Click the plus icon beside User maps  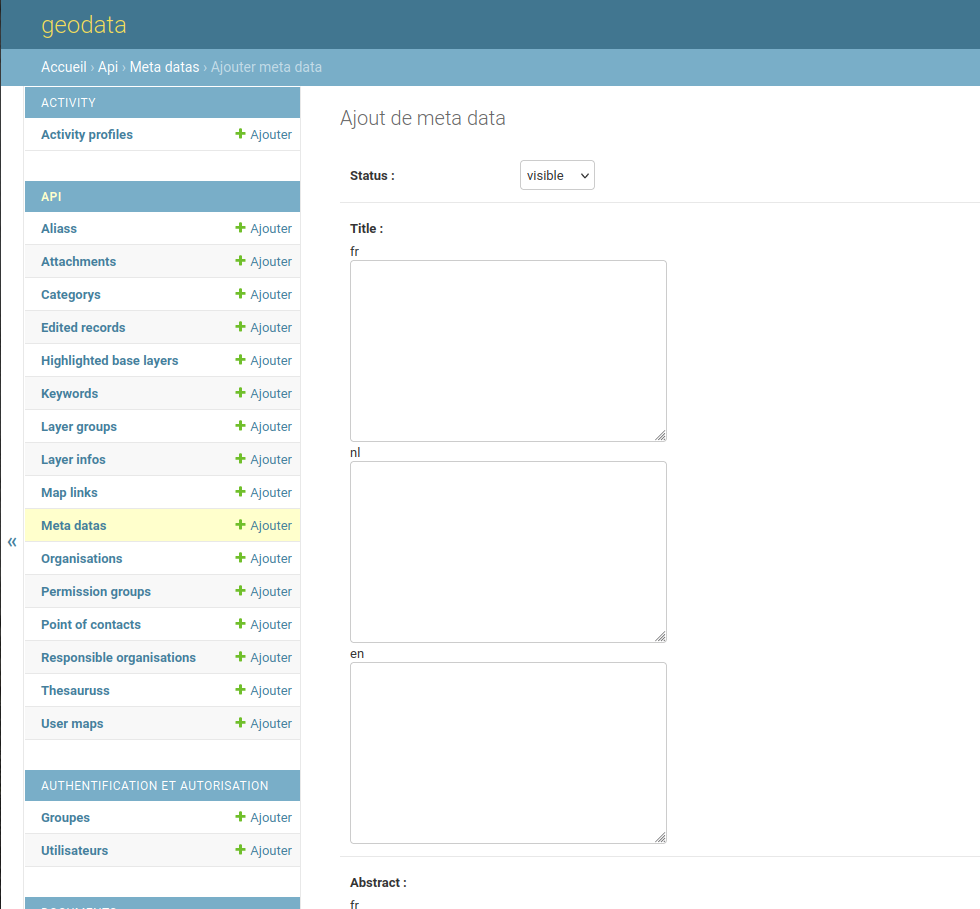[x=240, y=723]
